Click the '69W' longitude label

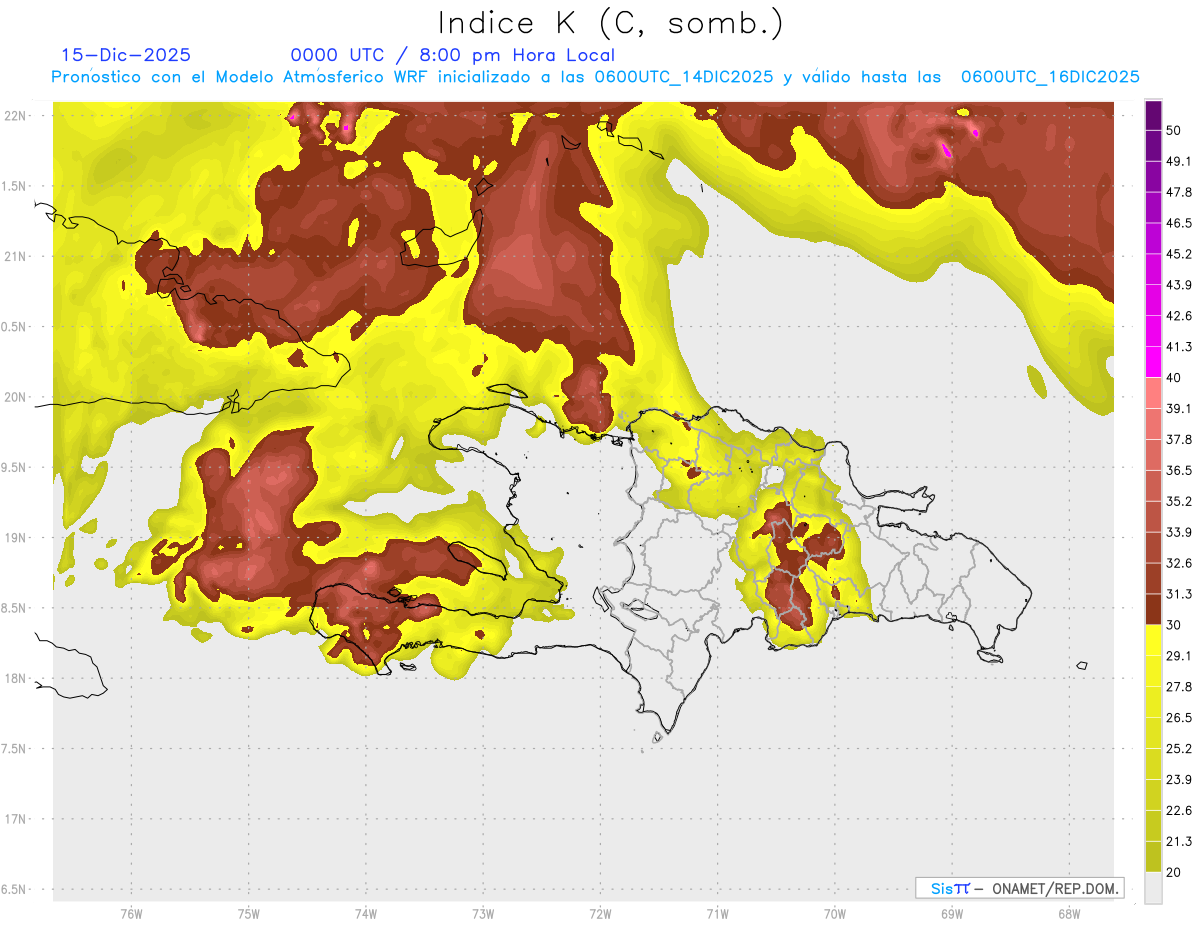pyautogui.click(x=952, y=914)
